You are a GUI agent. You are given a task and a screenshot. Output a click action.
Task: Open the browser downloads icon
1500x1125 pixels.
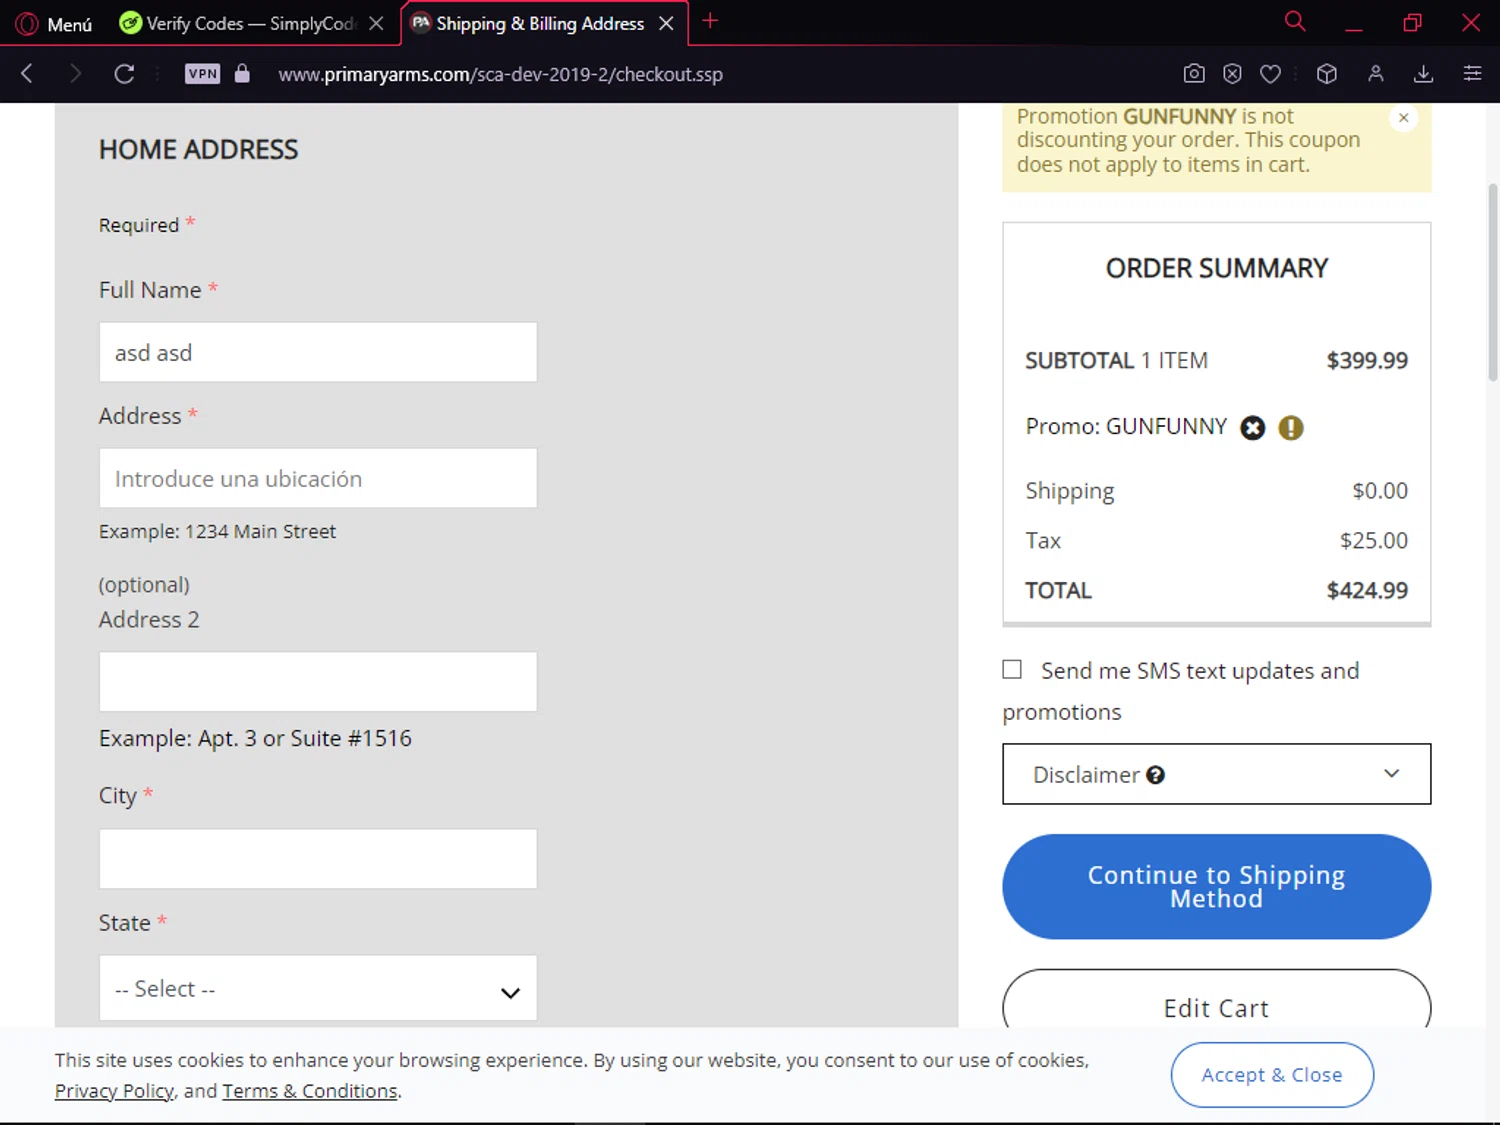pyautogui.click(x=1424, y=73)
